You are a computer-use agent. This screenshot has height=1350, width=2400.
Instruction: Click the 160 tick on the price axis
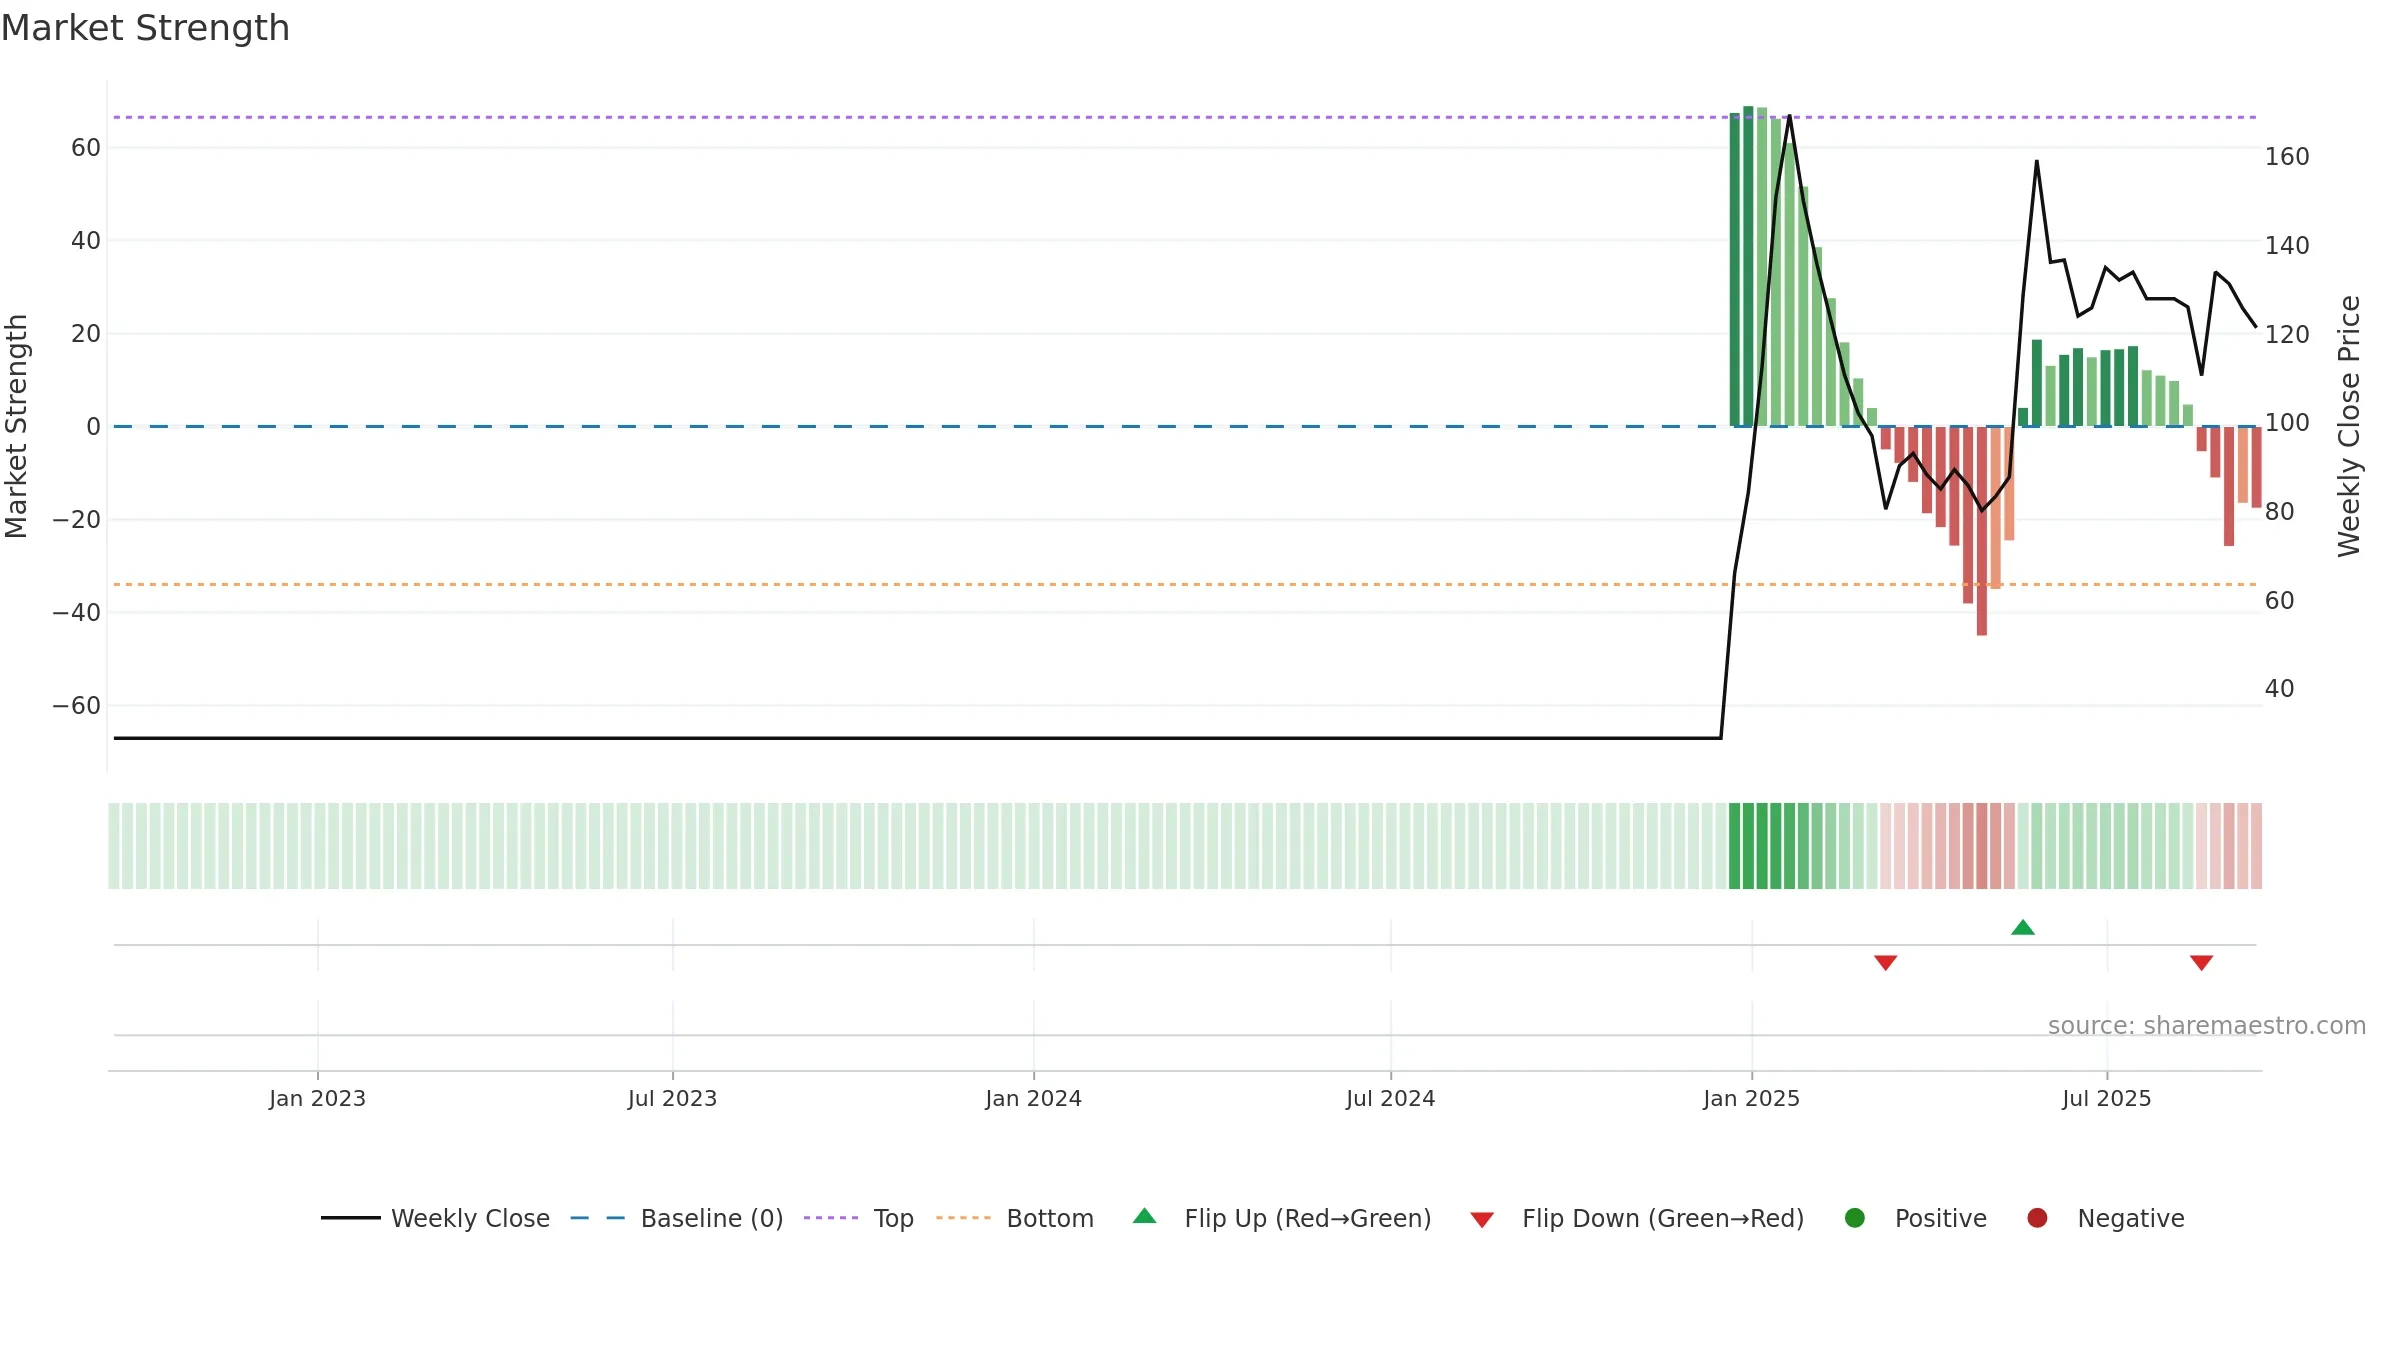coord(2287,157)
